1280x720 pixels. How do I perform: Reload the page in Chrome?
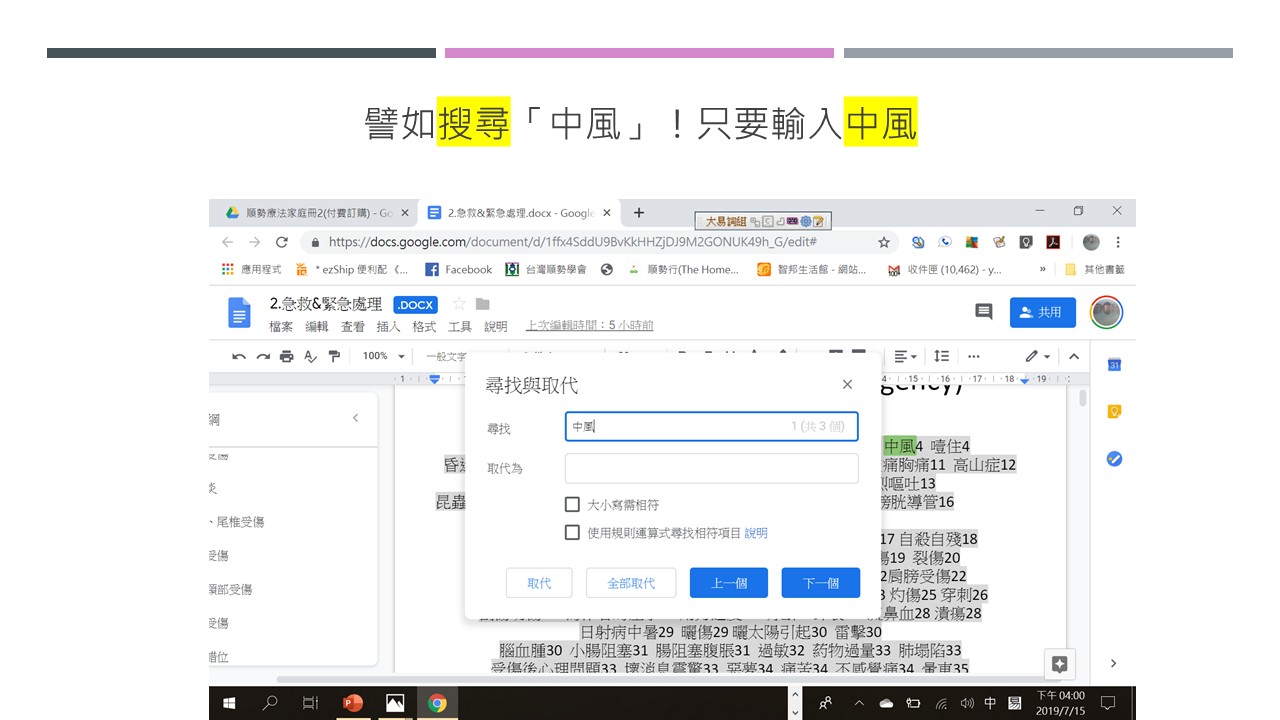click(x=282, y=242)
